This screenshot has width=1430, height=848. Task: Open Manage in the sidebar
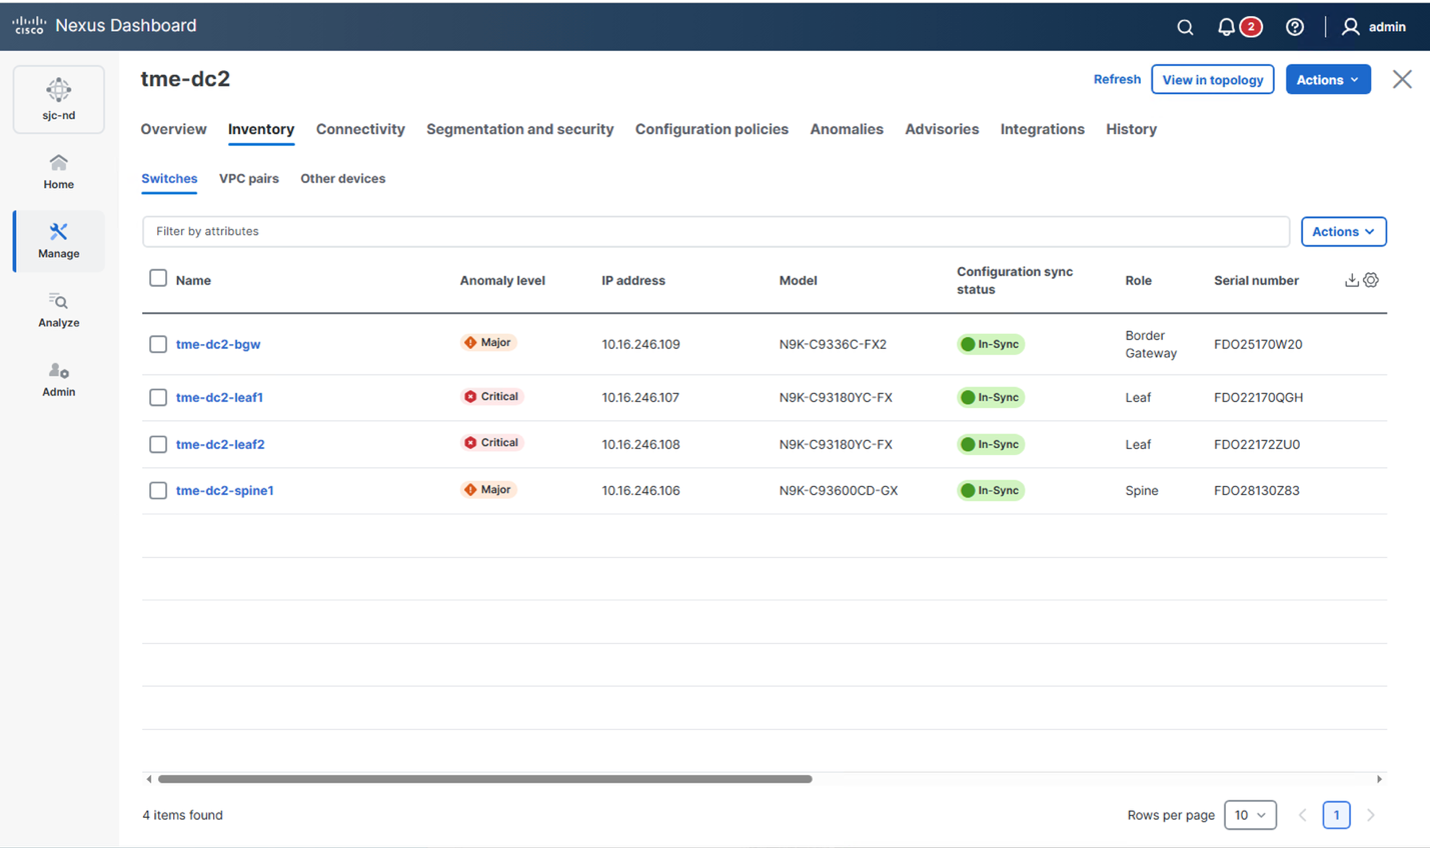click(59, 241)
